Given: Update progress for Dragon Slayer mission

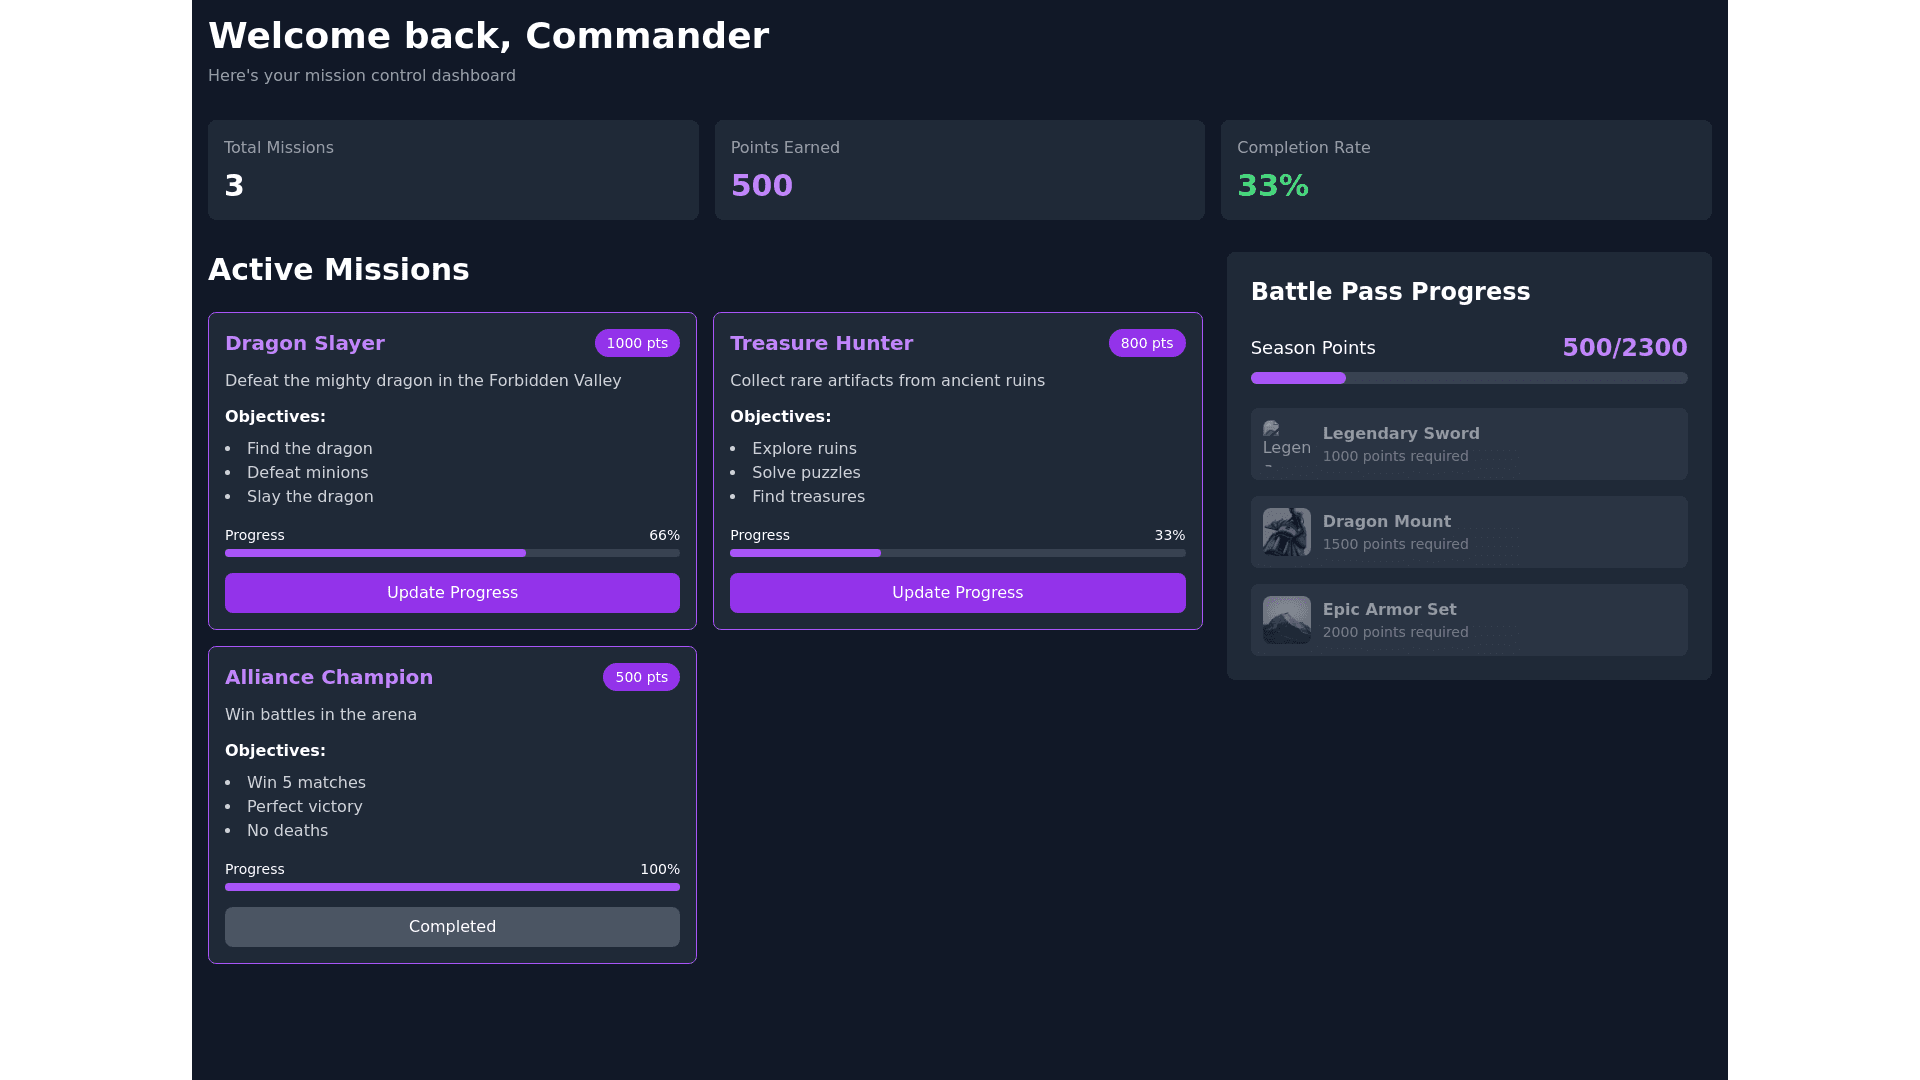Looking at the screenshot, I should 452,593.
